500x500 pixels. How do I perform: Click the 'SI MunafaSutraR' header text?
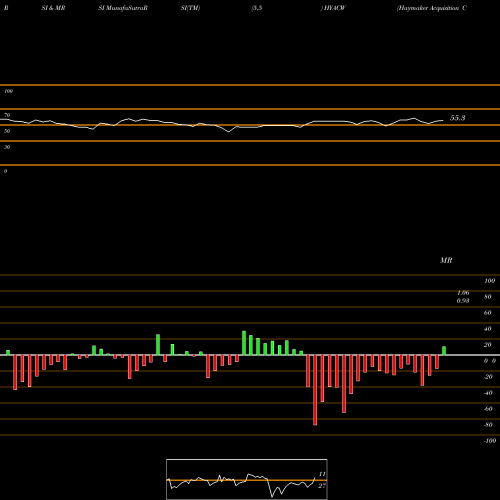(123, 8)
